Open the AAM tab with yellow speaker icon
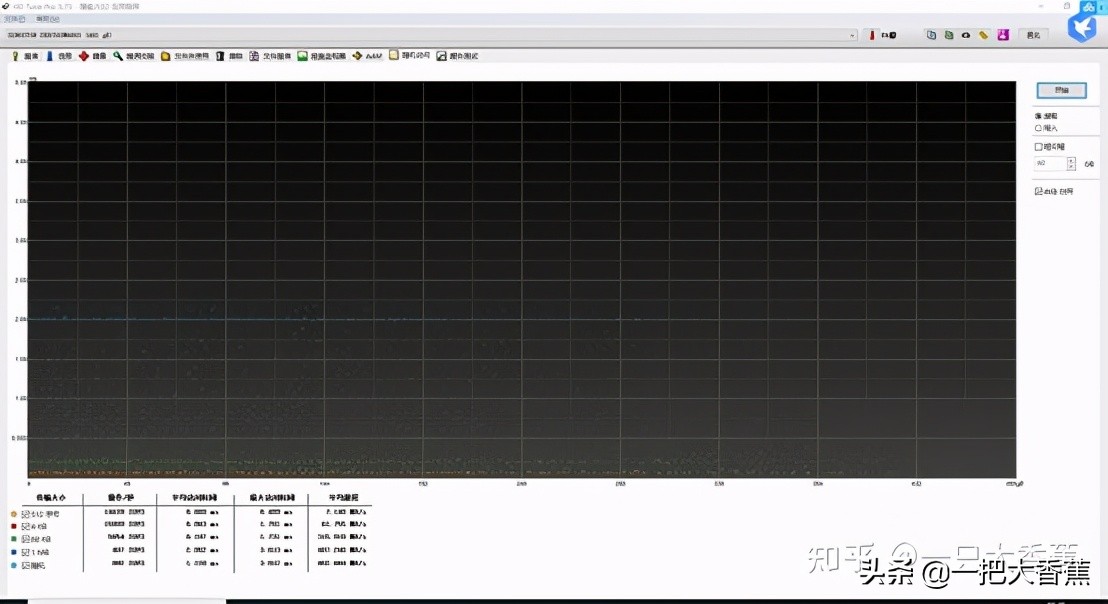This screenshot has height=604, width=1108. pyautogui.click(x=367, y=56)
